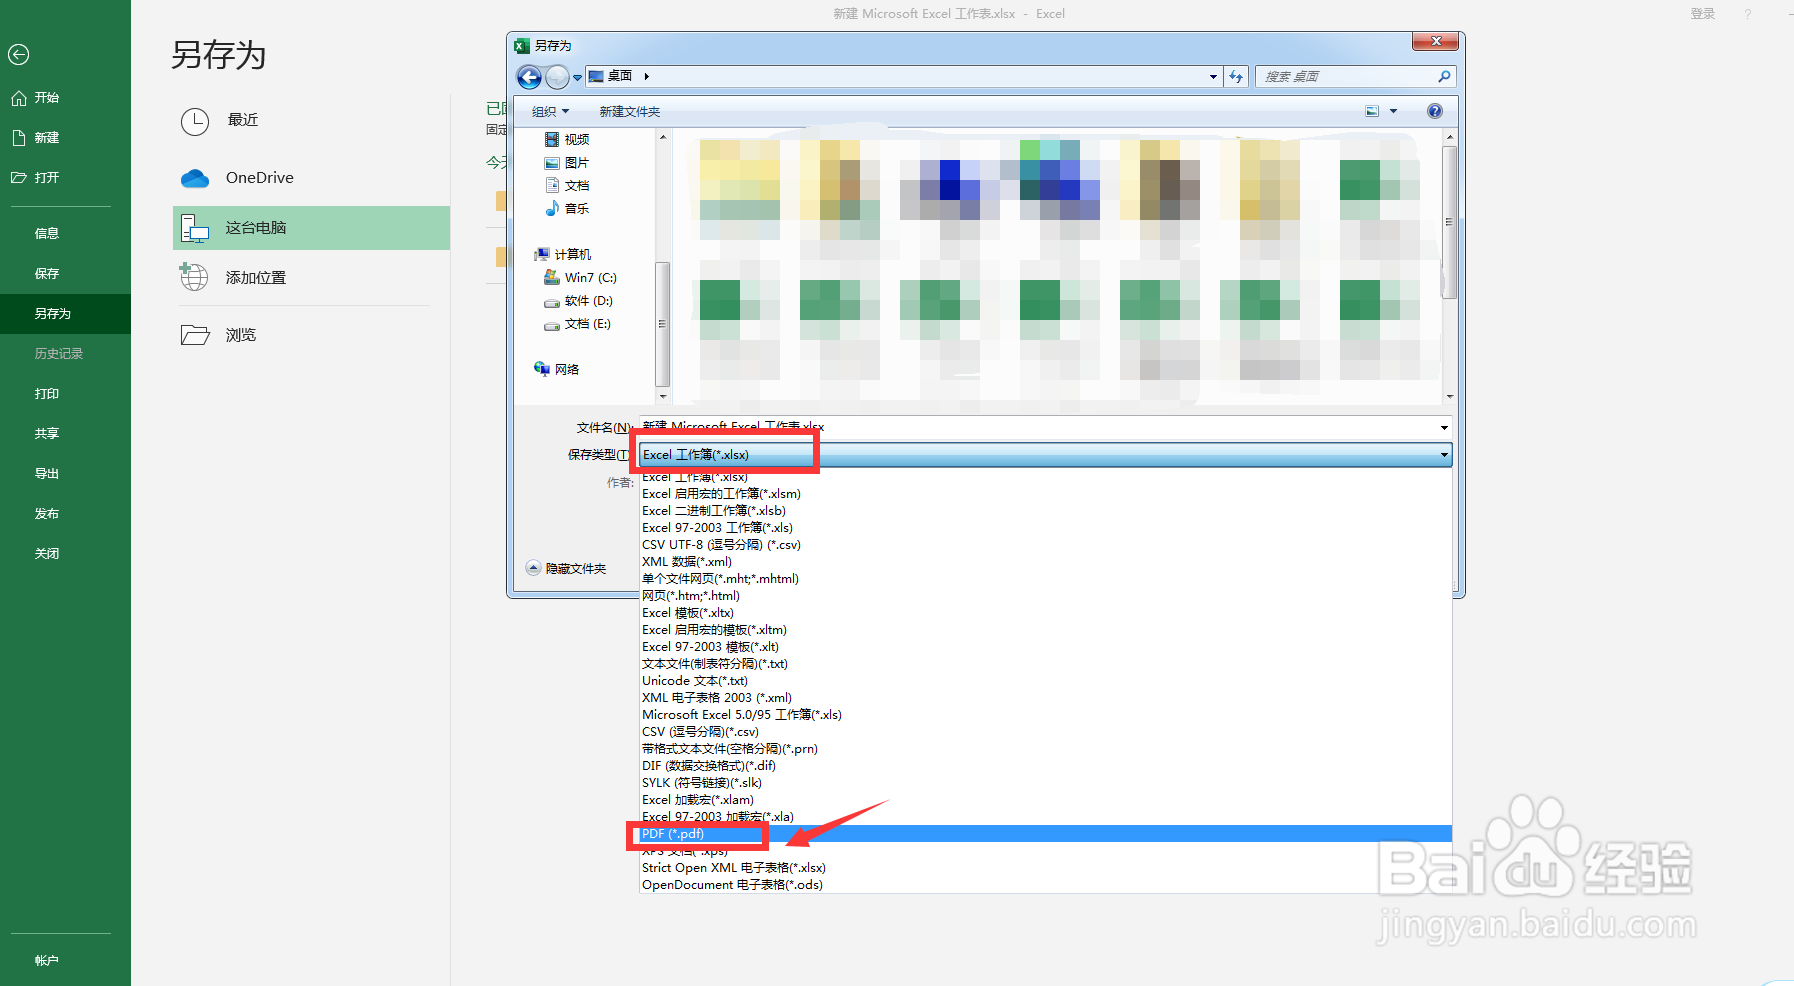Click 登录 in the title bar
The image size is (1794, 986).
tap(1702, 14)
